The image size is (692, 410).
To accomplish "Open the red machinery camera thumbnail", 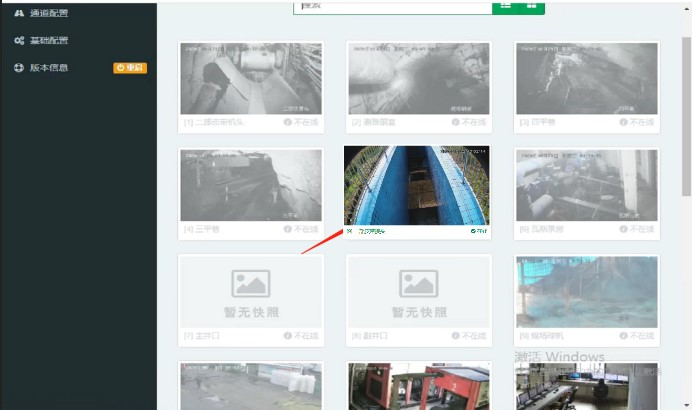I will [x=419, y=387].
